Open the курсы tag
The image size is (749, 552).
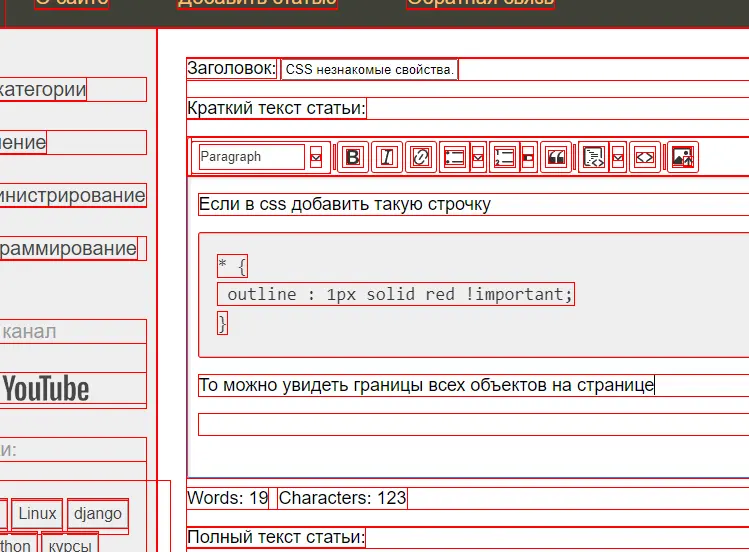pos(70,545)
